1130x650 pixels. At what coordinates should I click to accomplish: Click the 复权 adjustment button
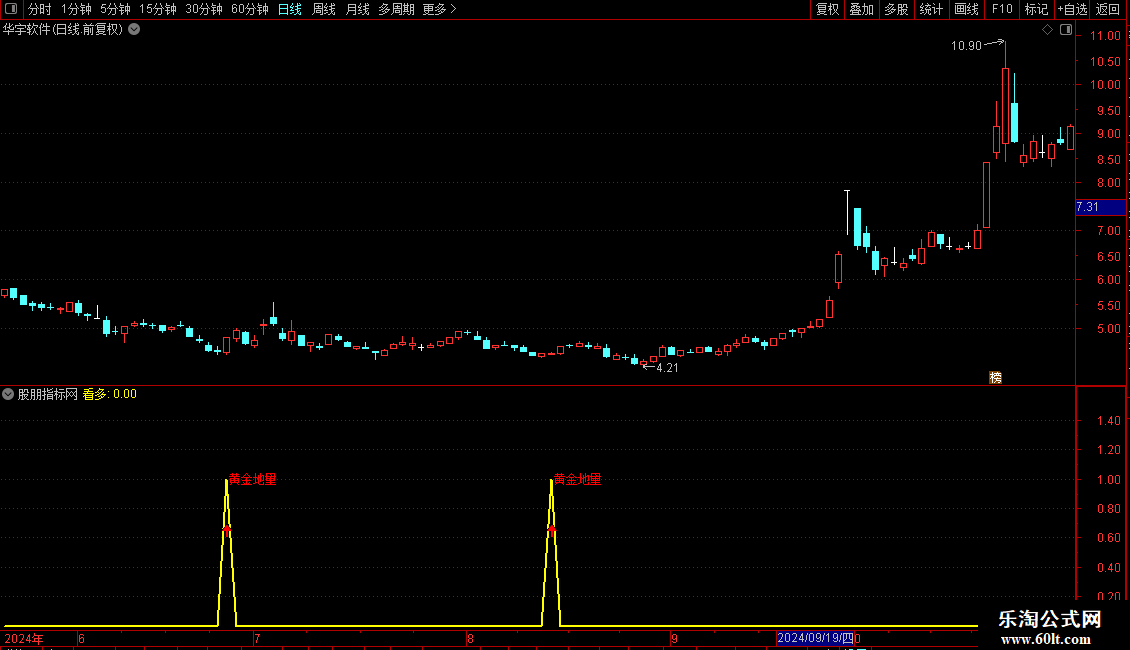pyautogui.click(x=827, y=9)
